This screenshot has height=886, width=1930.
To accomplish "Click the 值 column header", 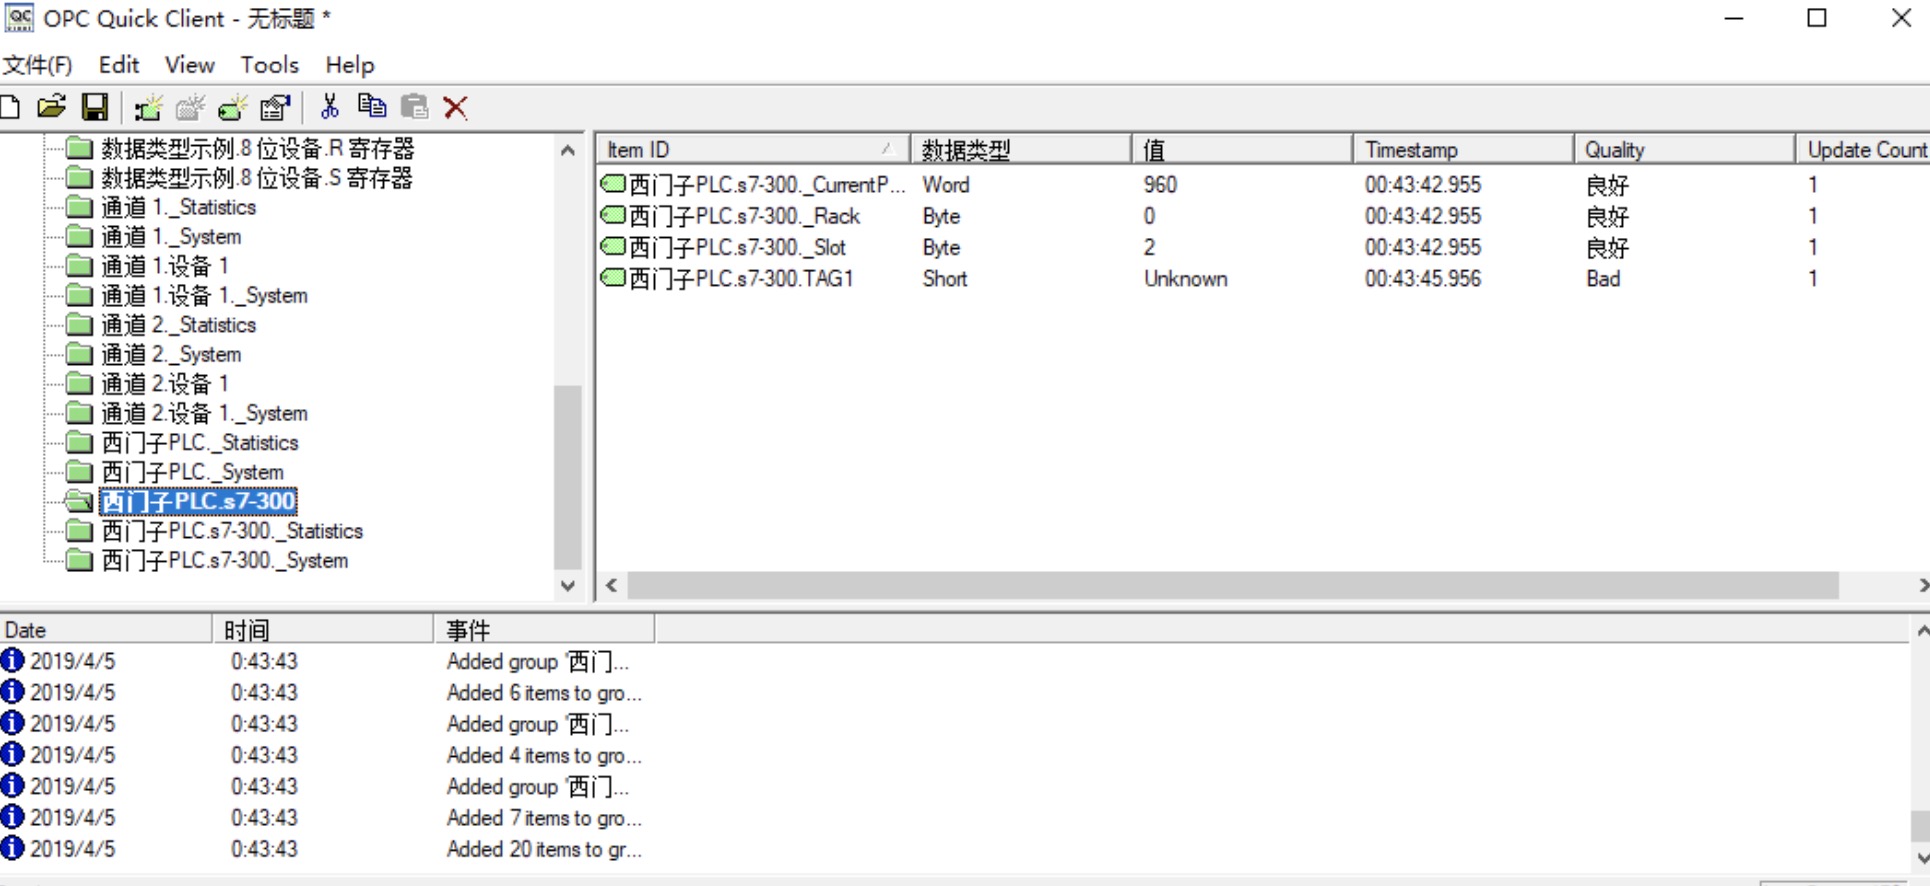I will point(1242,149).
